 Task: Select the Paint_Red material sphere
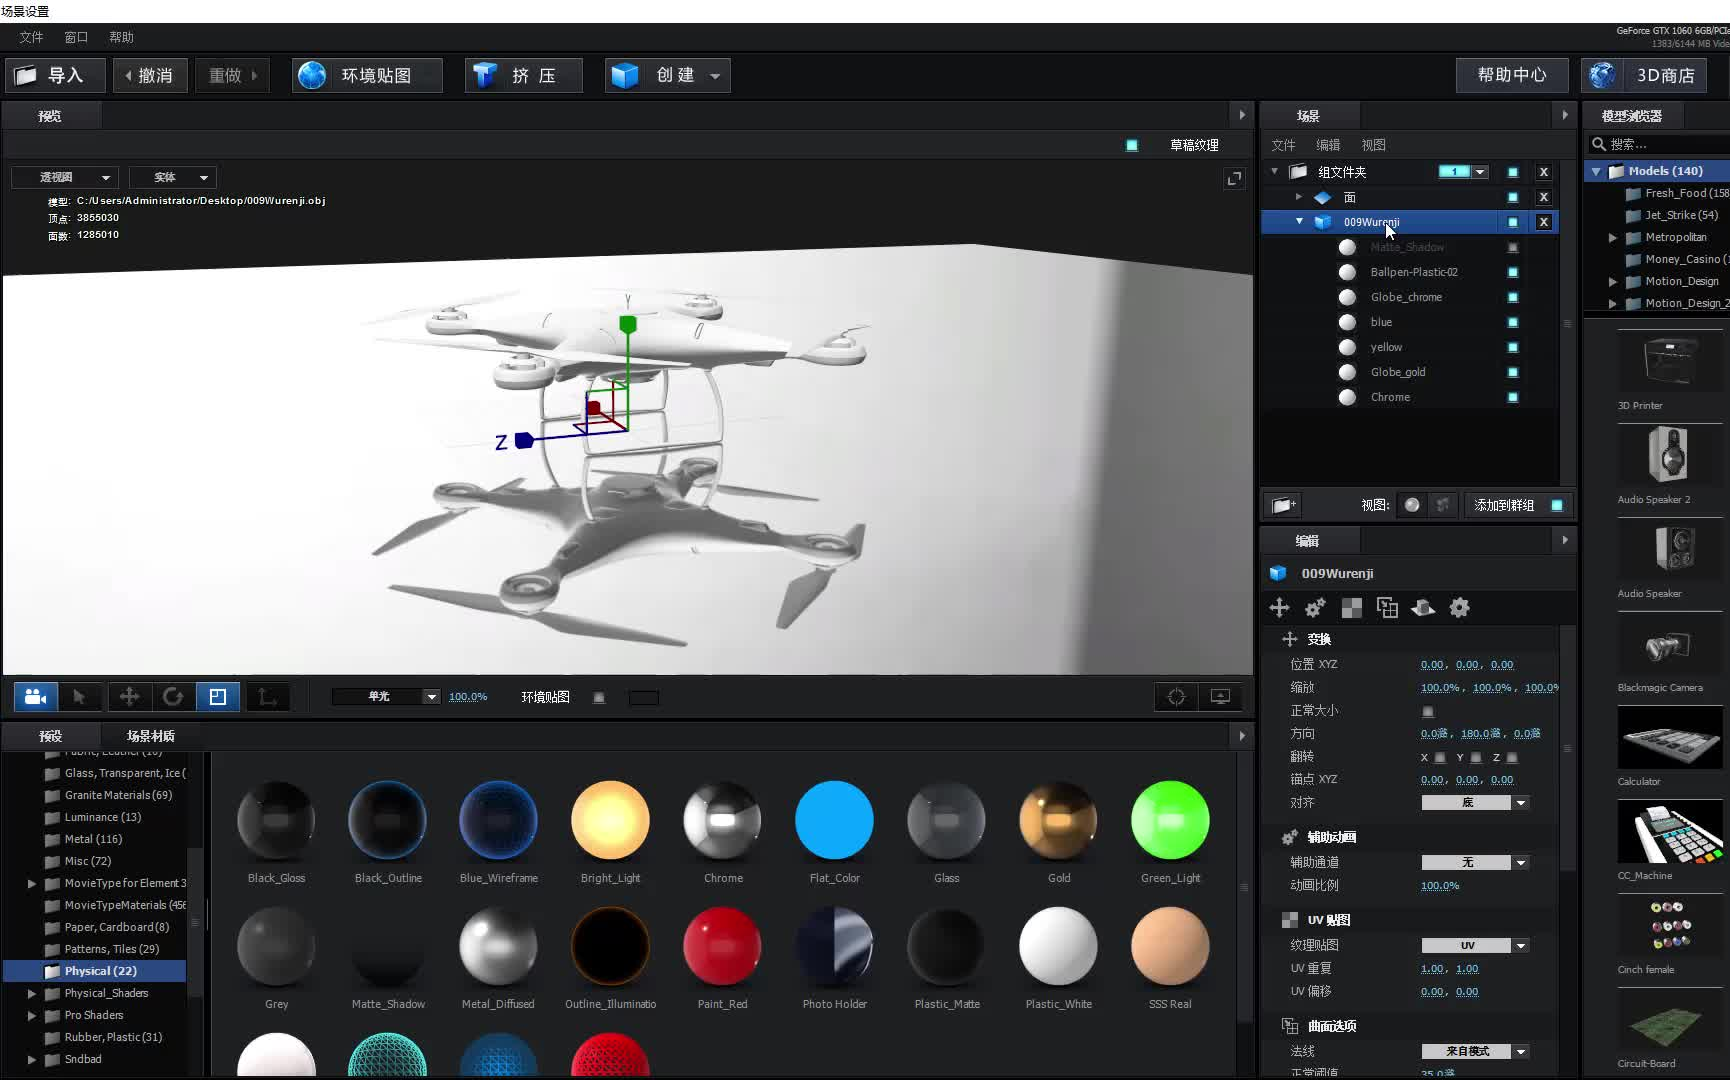(722, 945)
